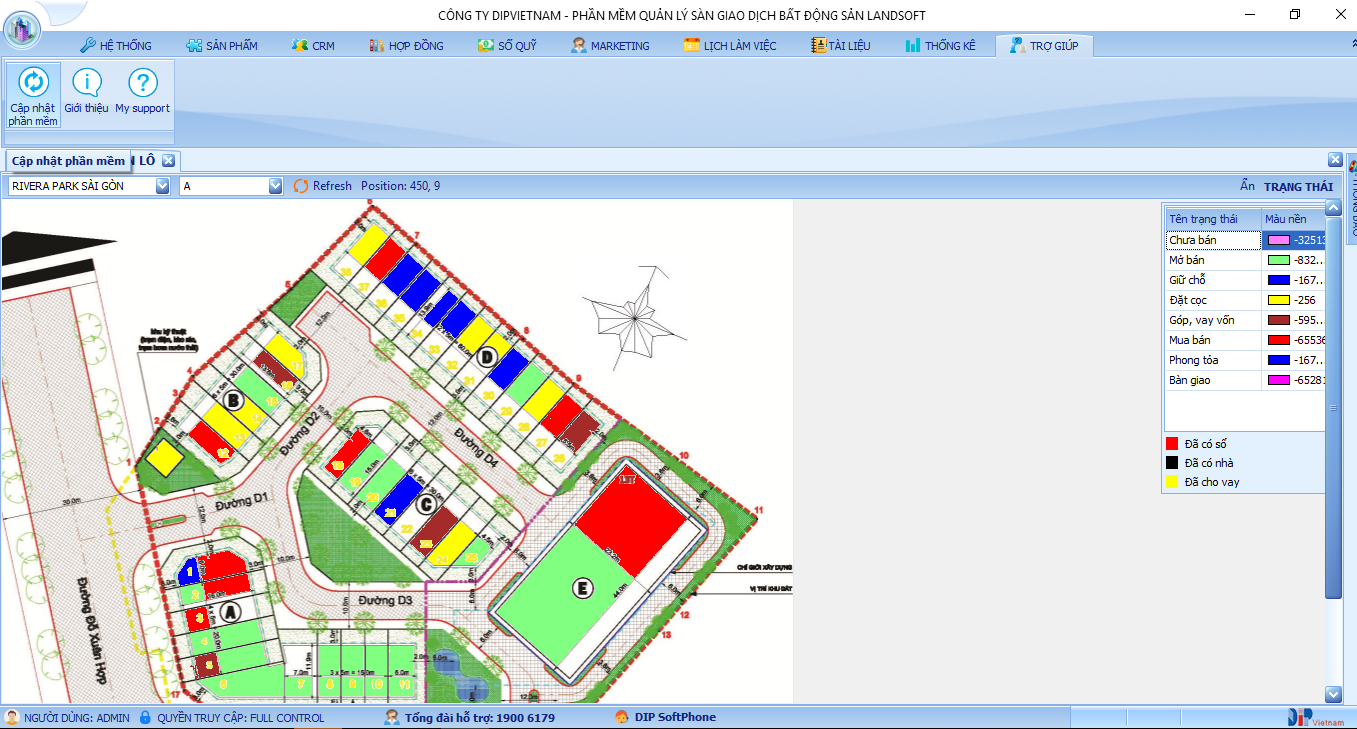Open the TÀI LIỆU ribbon tab
1357x729 pixels.
pos(841,46)
